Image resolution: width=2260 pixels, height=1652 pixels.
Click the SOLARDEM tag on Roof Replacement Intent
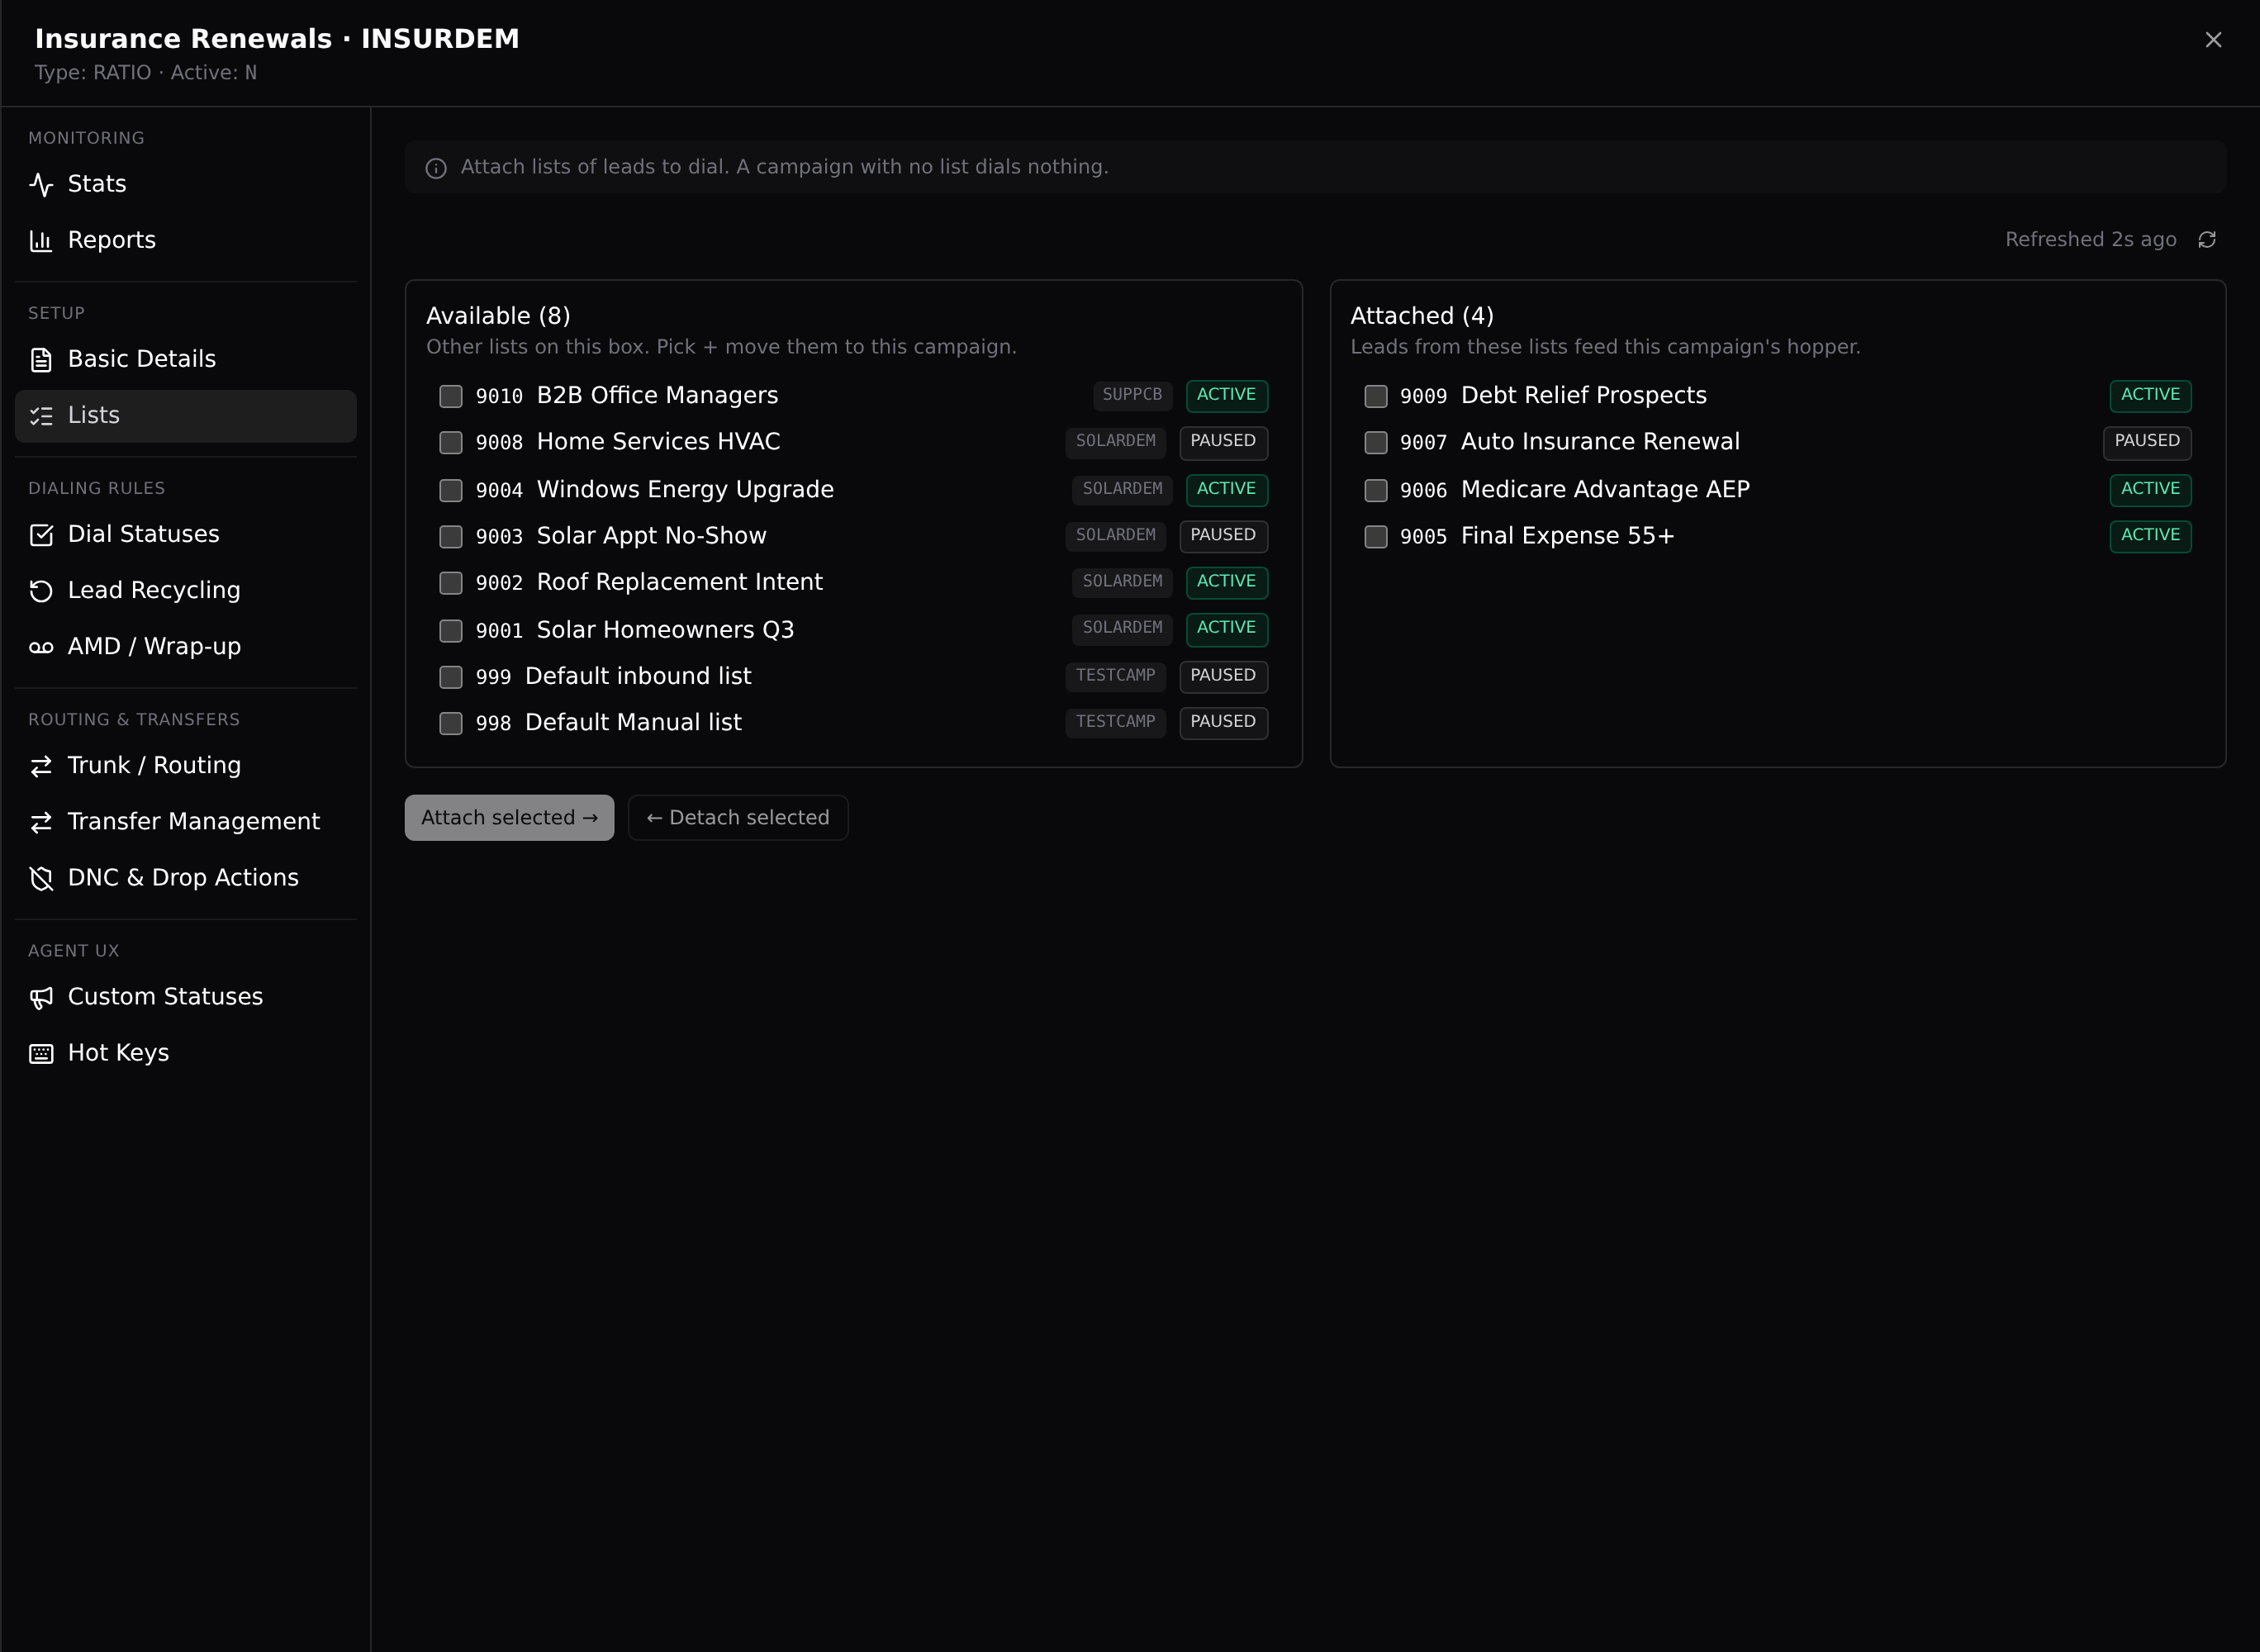1122,581
